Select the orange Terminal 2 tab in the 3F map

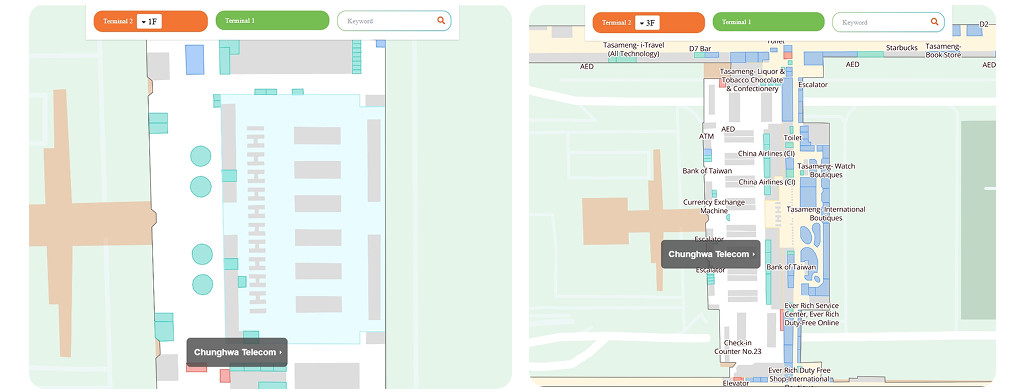(x=648, y=22)
